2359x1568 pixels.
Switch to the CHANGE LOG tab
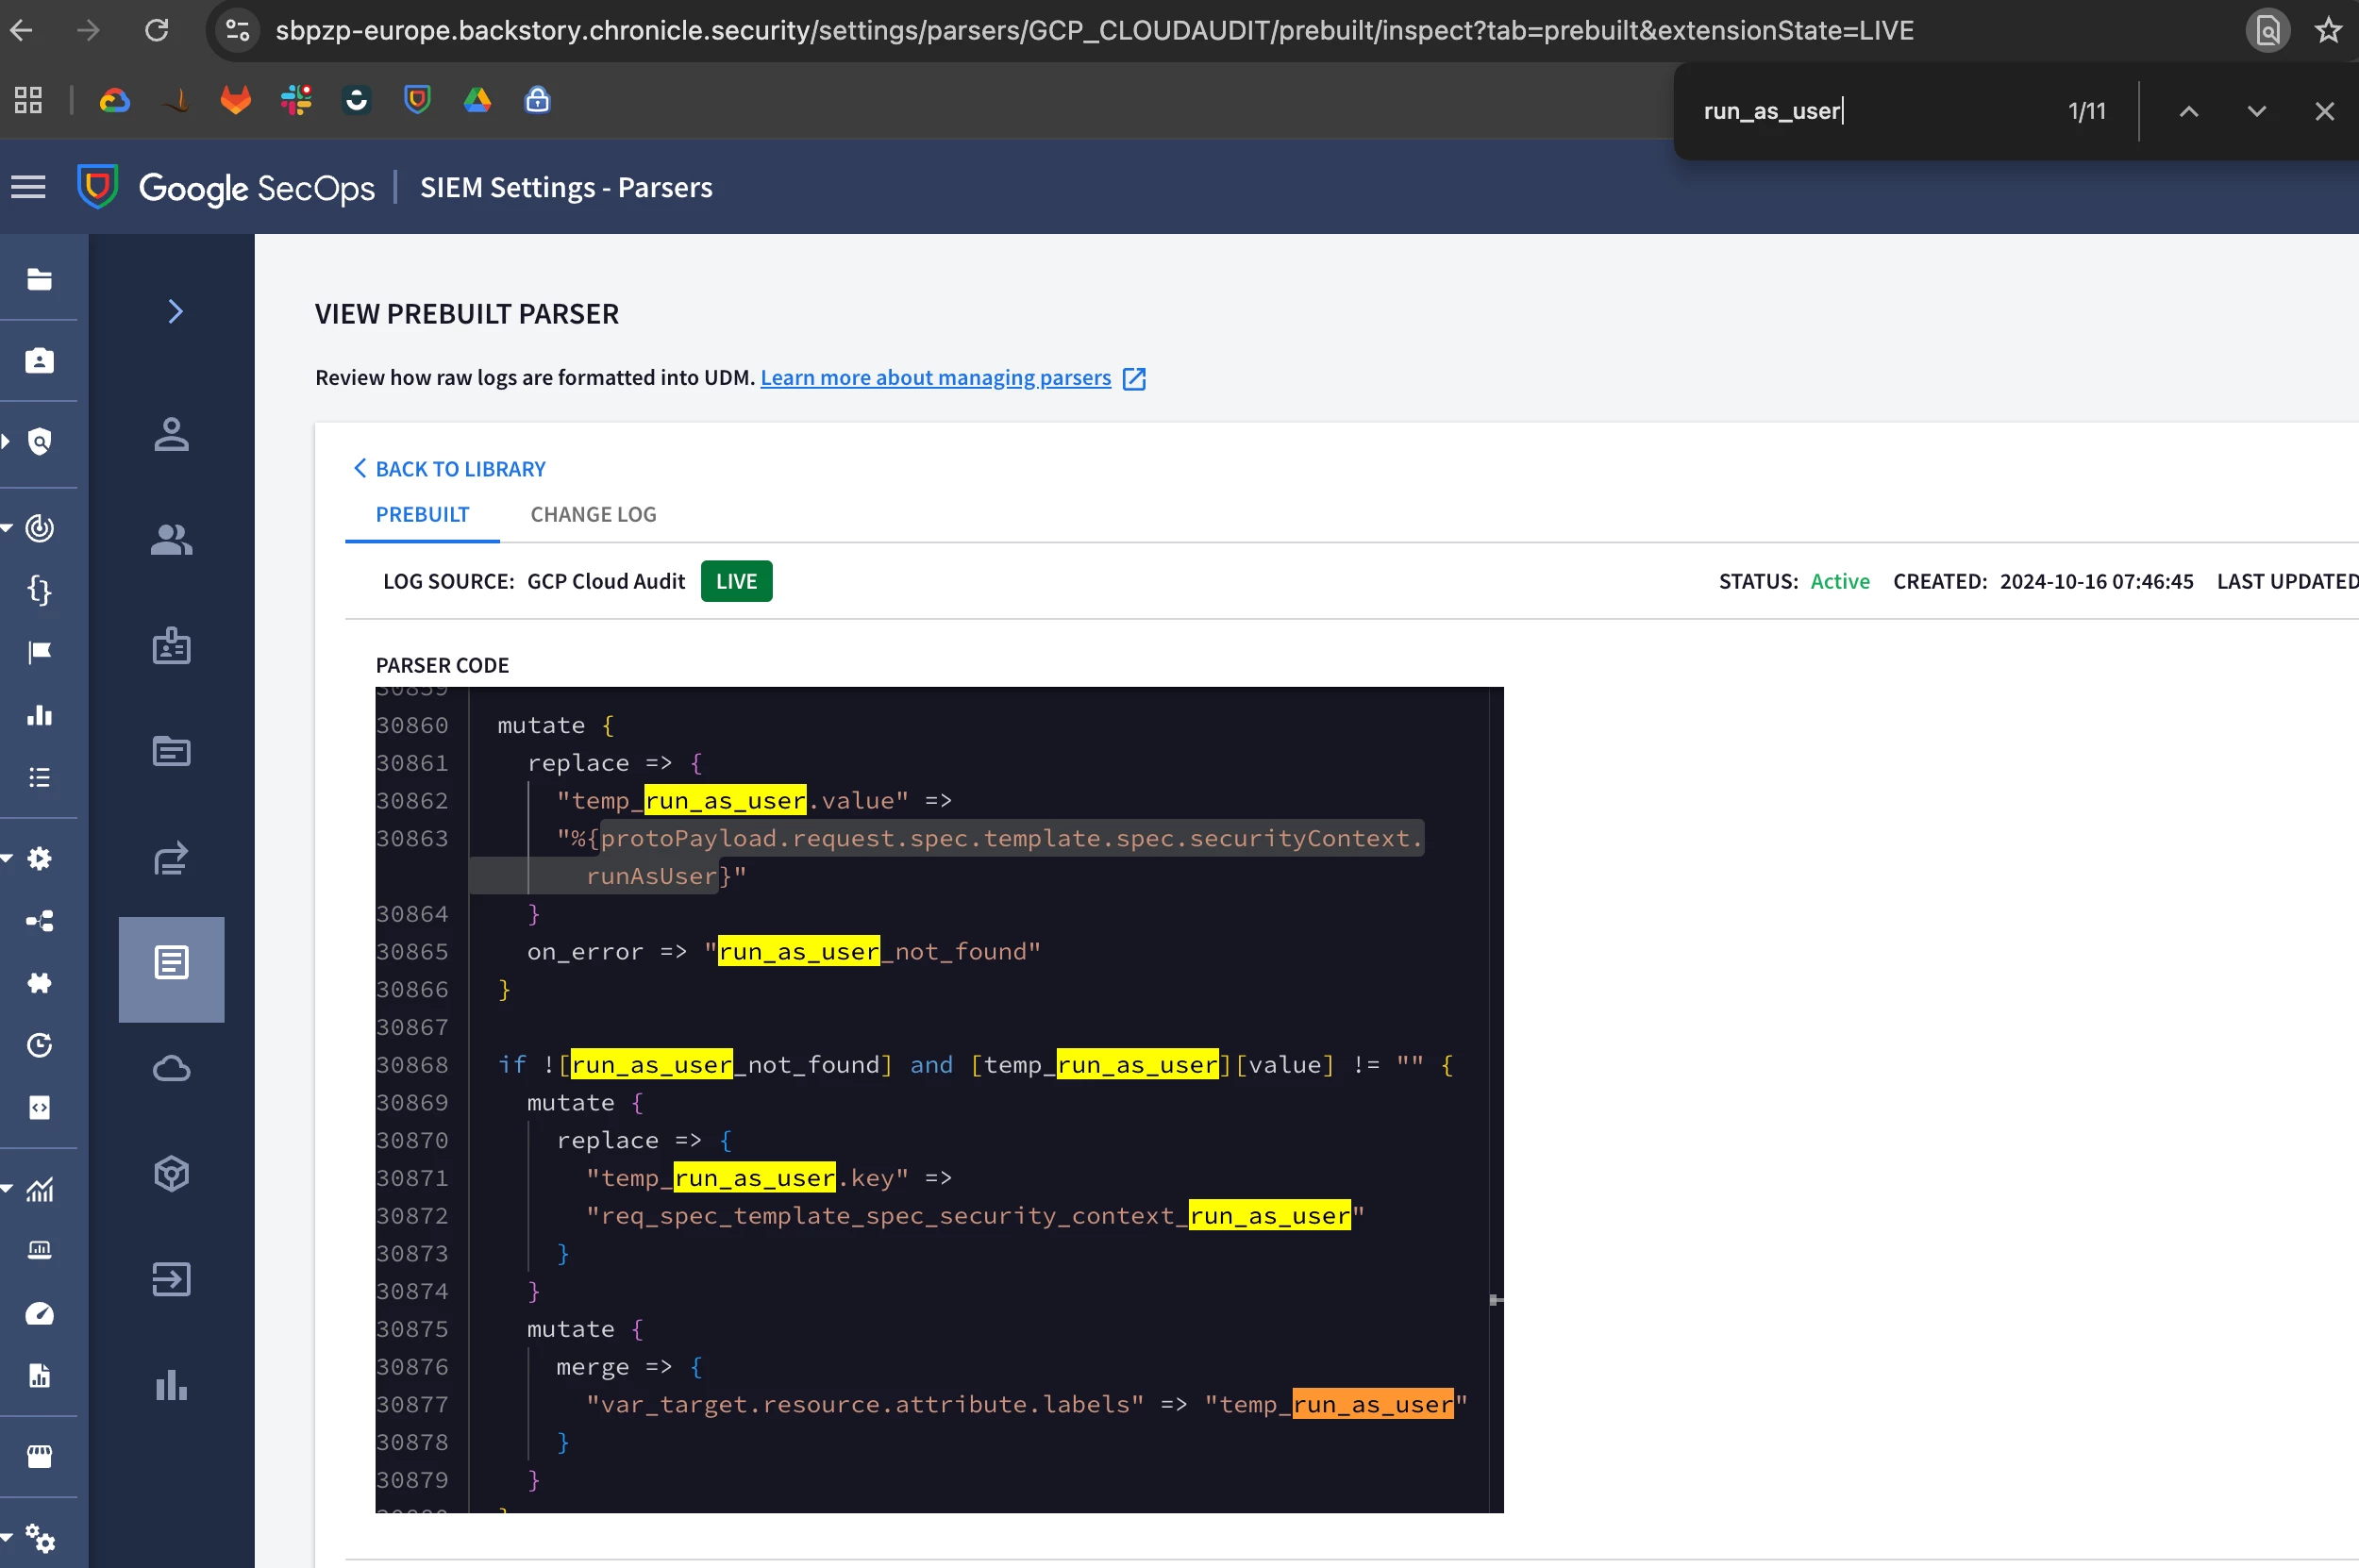point(593,514)
